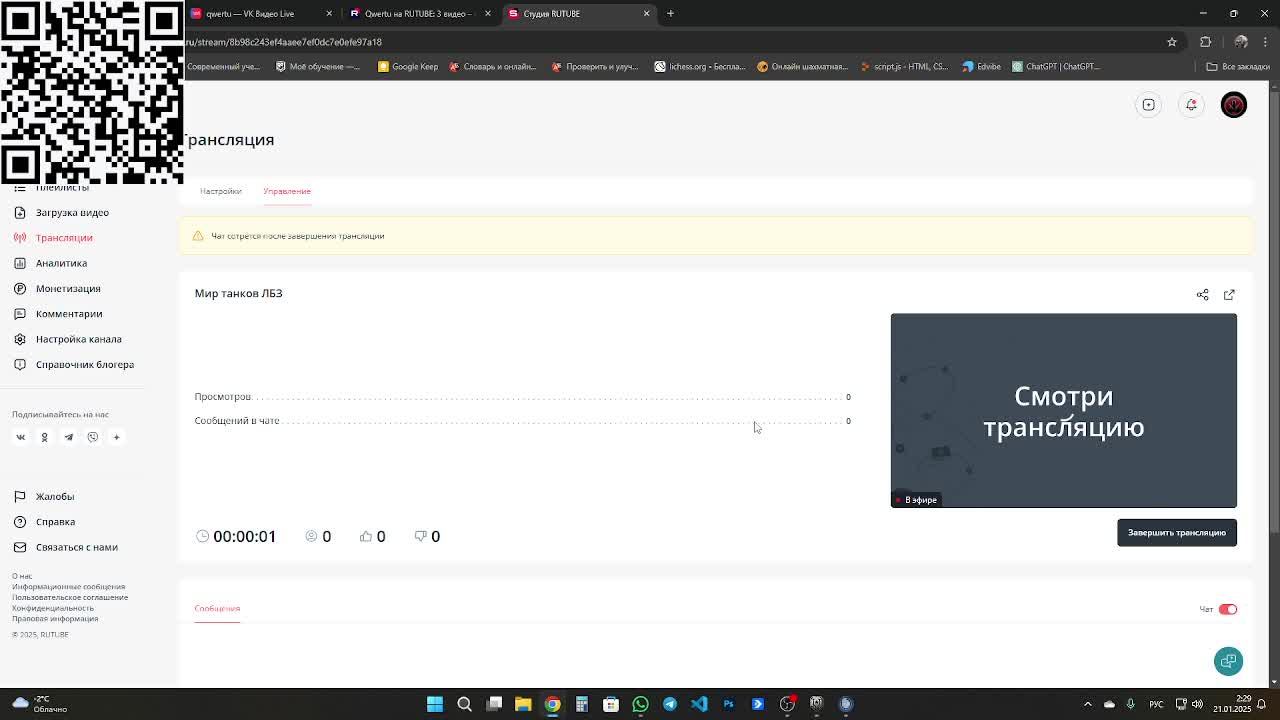The image size is (1280, 720).
Task: Open the ChatGPT bookmark
Action: [x=1056, y=67]
